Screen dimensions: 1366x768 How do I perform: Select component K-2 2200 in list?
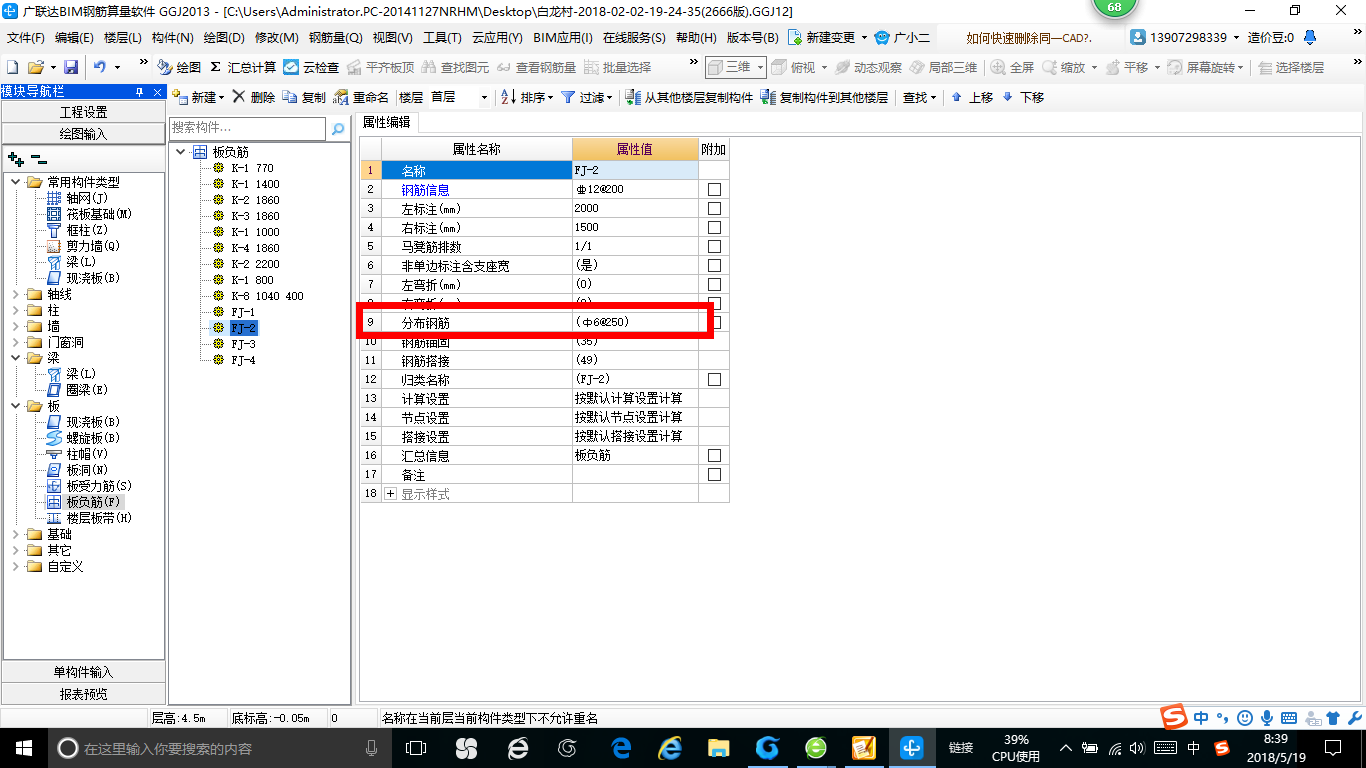(x=255, y=264)
